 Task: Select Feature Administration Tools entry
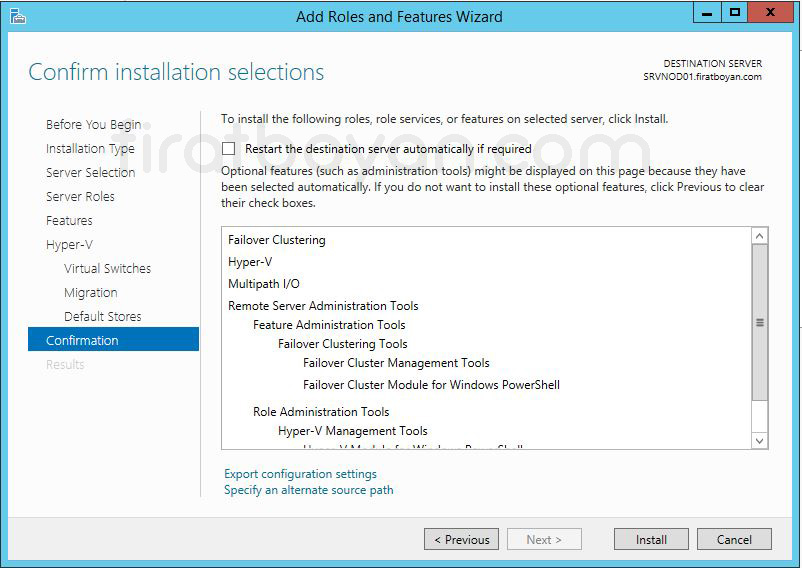click(x=329, y=325)
